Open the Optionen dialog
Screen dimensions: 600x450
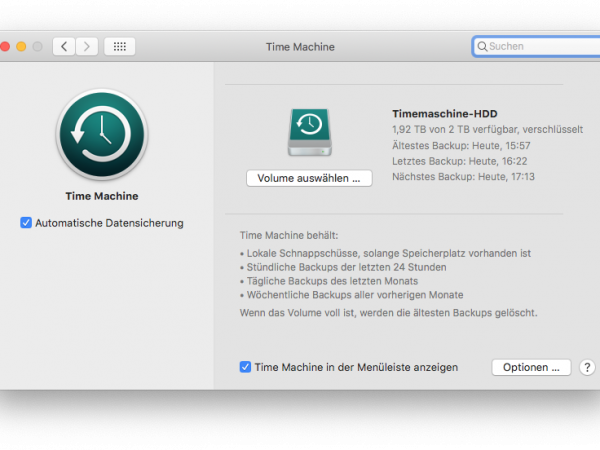531,367
